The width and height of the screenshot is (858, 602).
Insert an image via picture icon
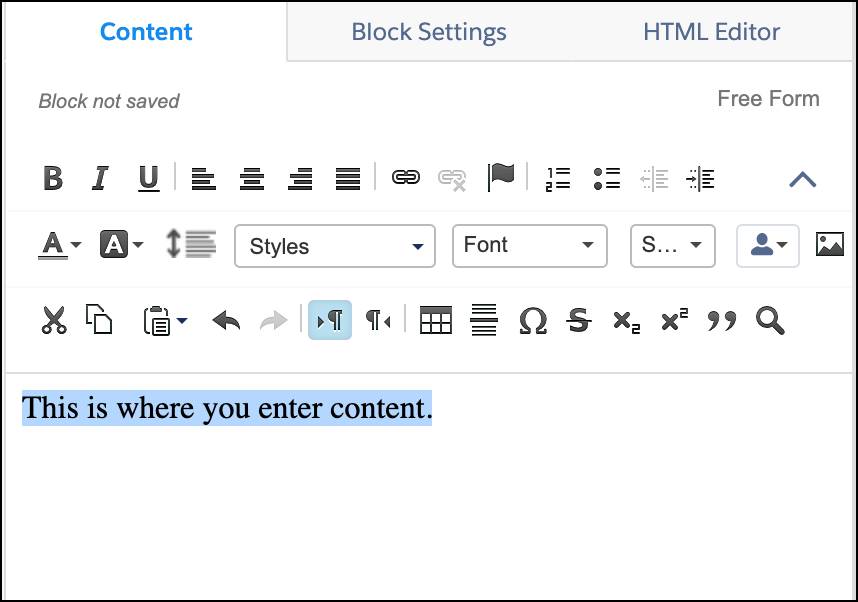click(x=830, y=244)
